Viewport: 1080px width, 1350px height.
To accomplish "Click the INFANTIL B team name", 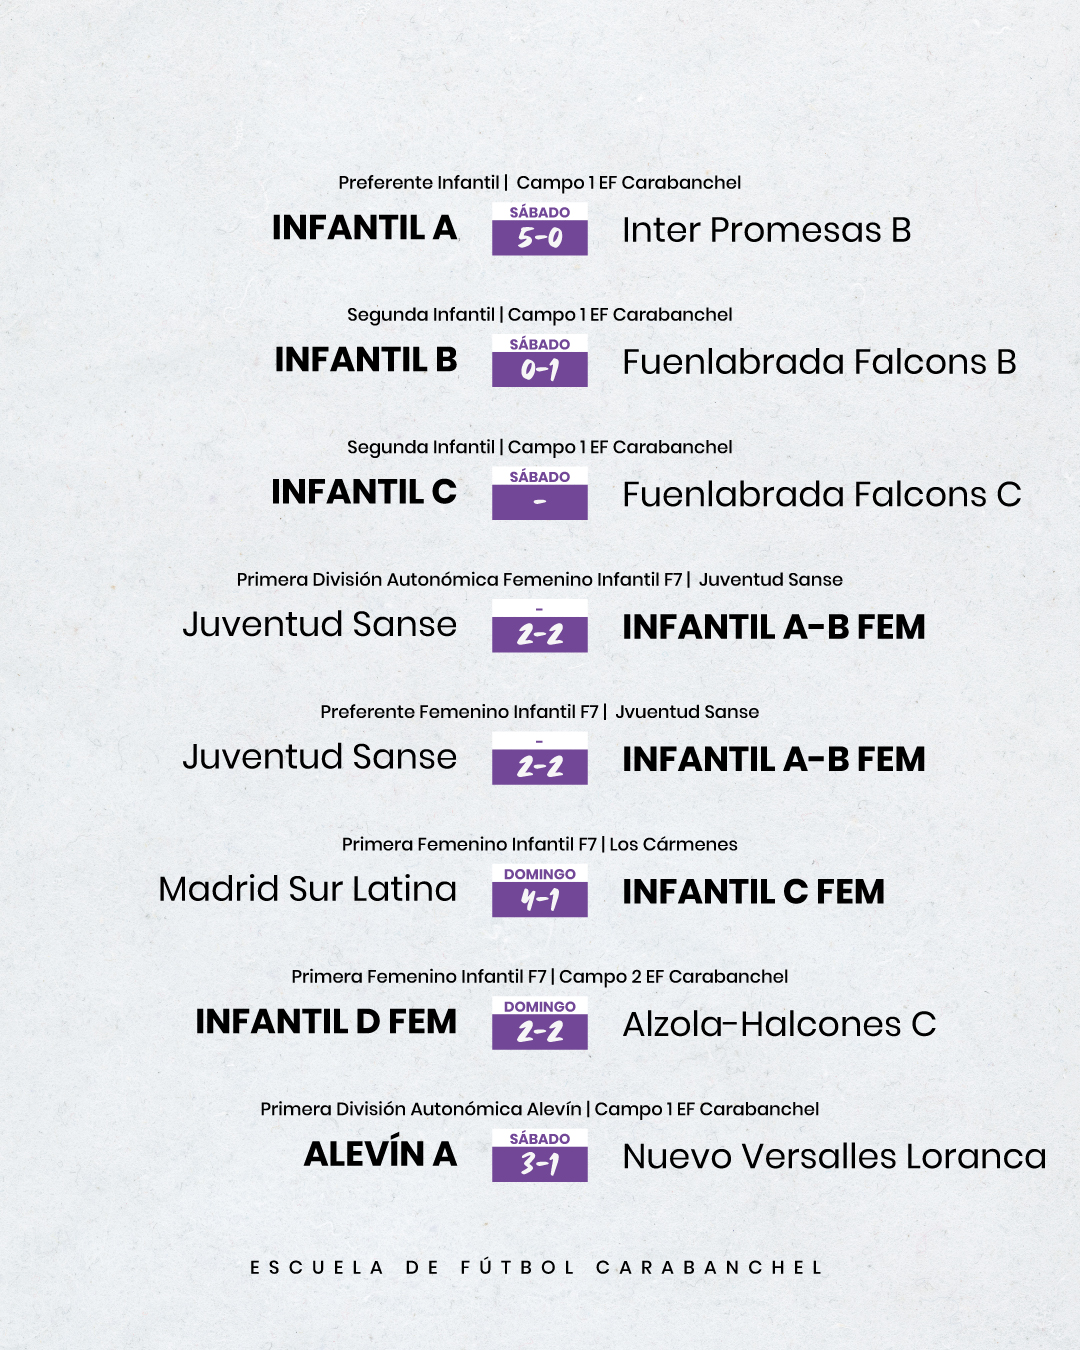I will pyautogui.click(x=366, y=360).
